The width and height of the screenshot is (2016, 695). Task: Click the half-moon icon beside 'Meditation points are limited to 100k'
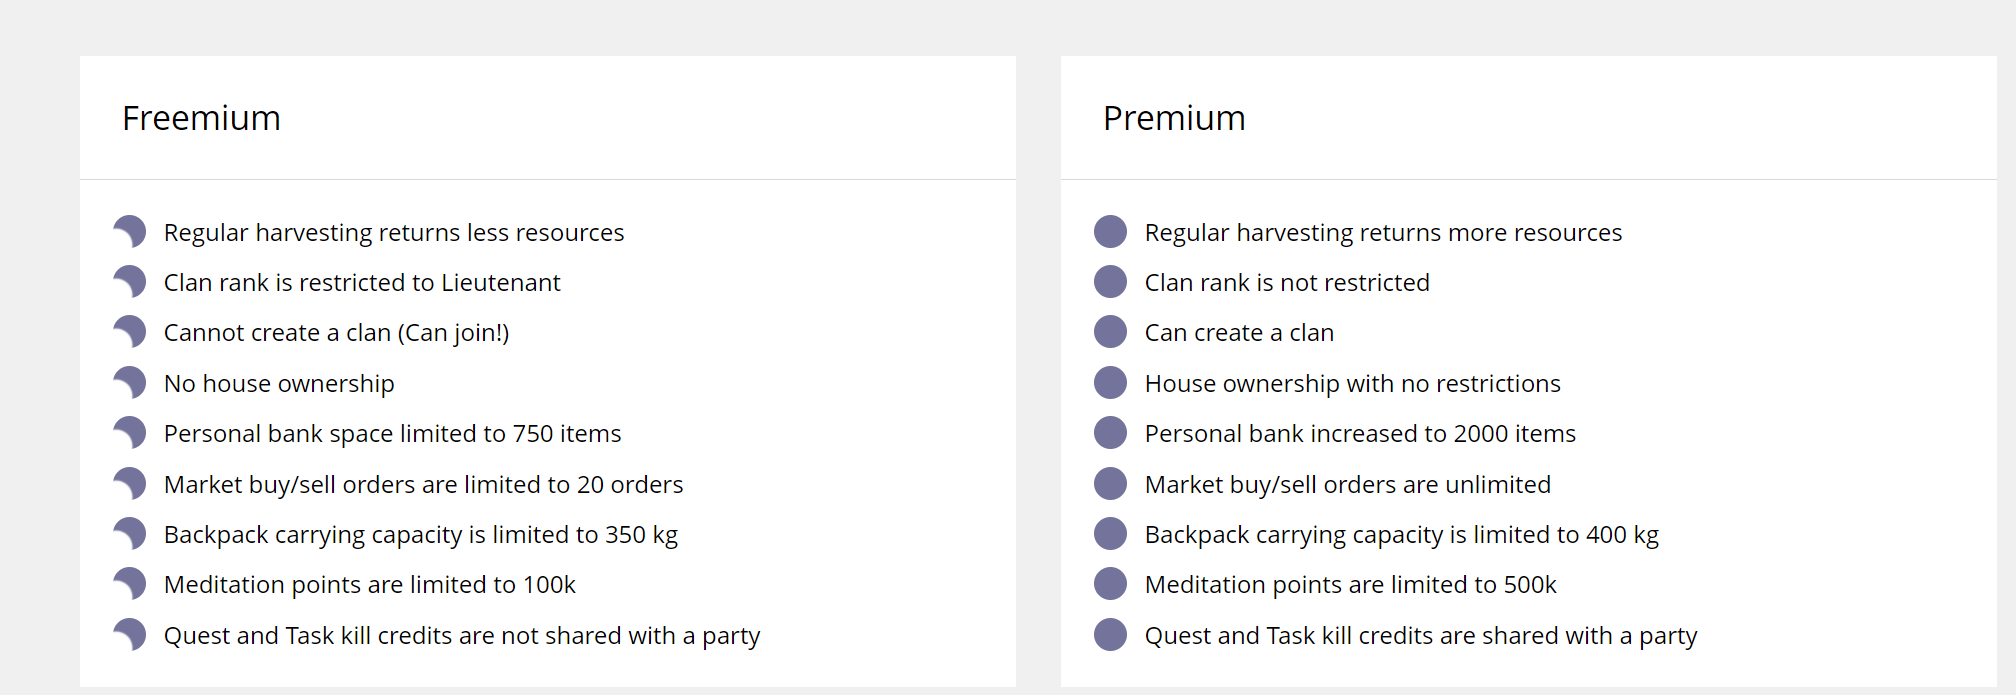[131, 584]
